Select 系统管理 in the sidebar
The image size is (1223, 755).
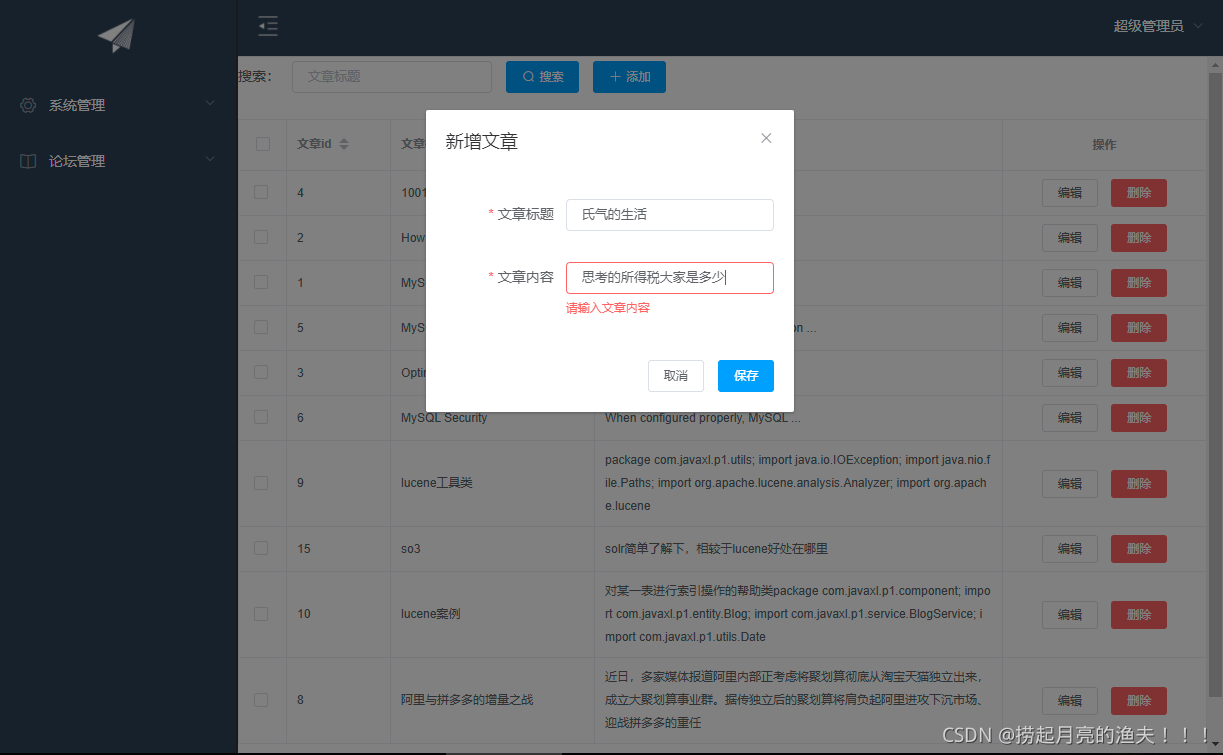(x=80, y=104)
